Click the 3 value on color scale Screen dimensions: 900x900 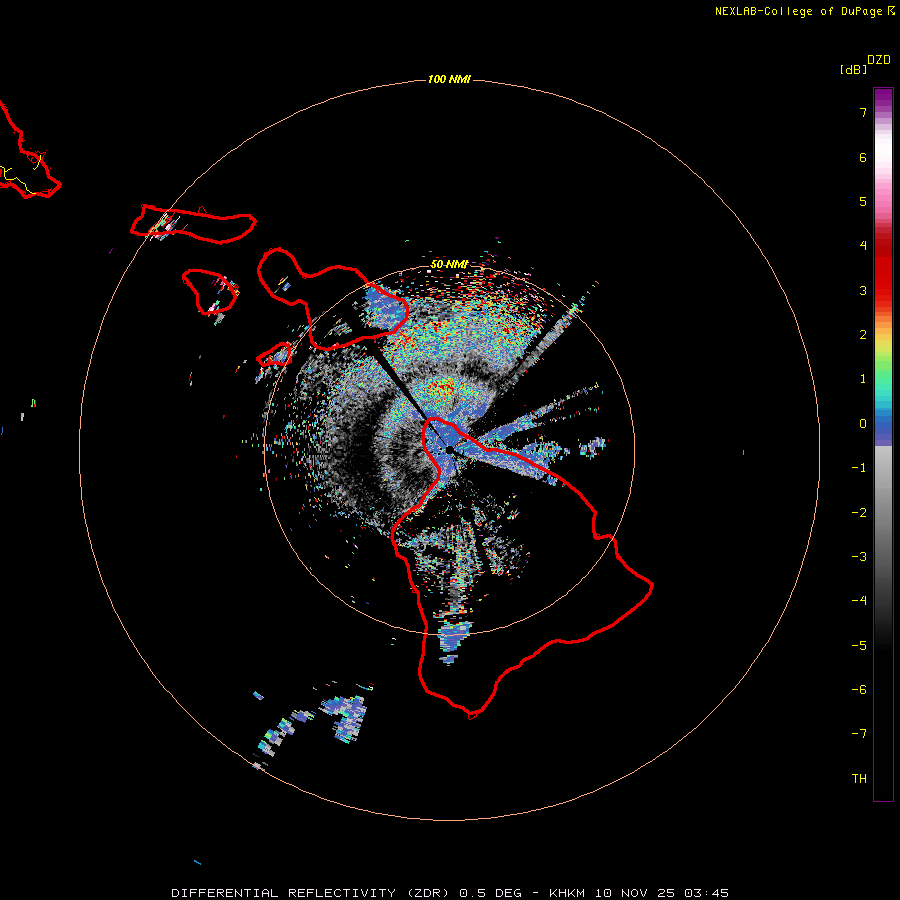pos(863,290)
